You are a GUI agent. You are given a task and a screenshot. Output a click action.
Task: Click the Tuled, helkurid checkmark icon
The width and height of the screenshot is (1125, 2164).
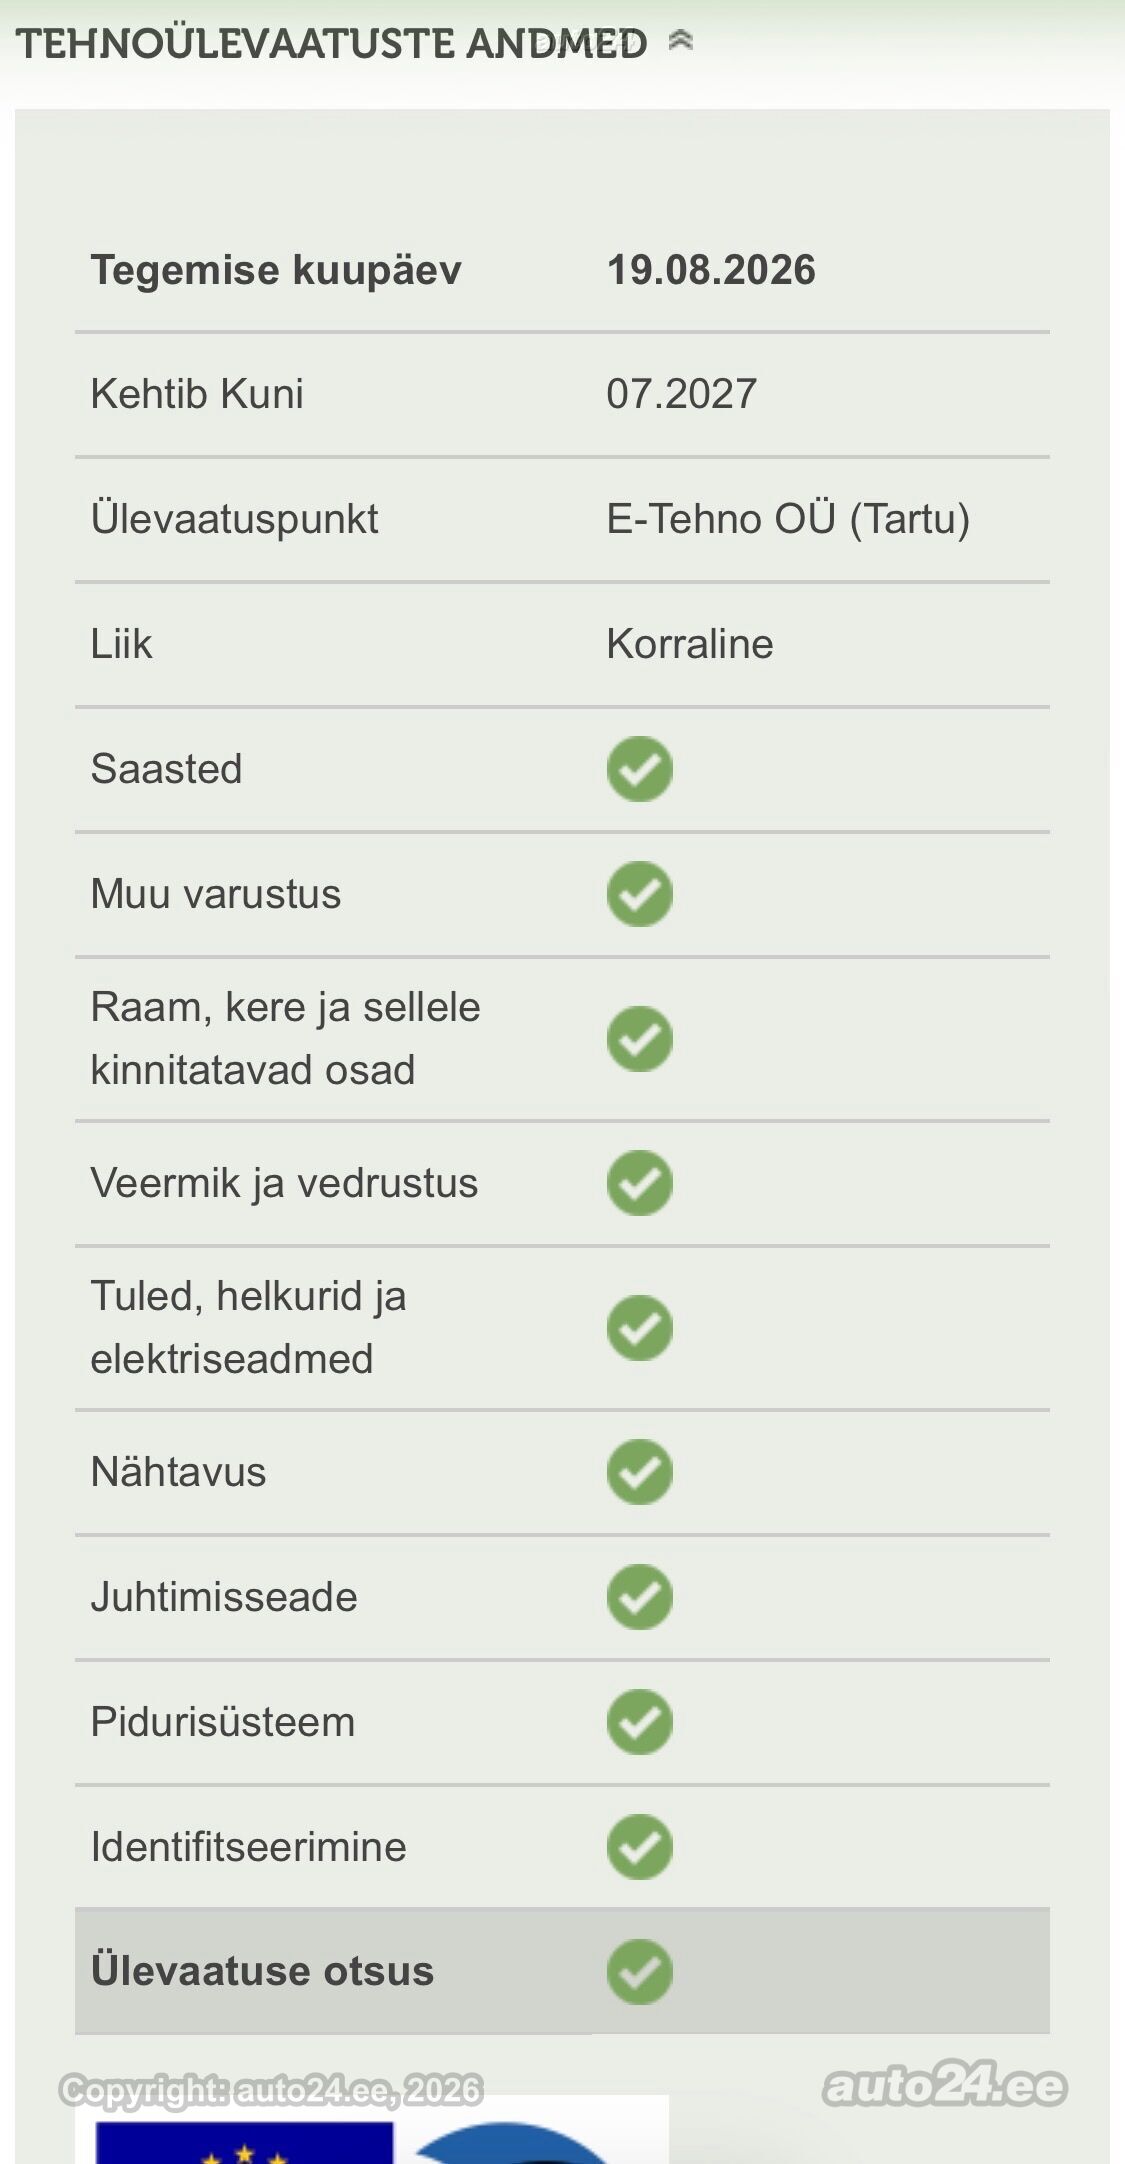coord(640,1328)
